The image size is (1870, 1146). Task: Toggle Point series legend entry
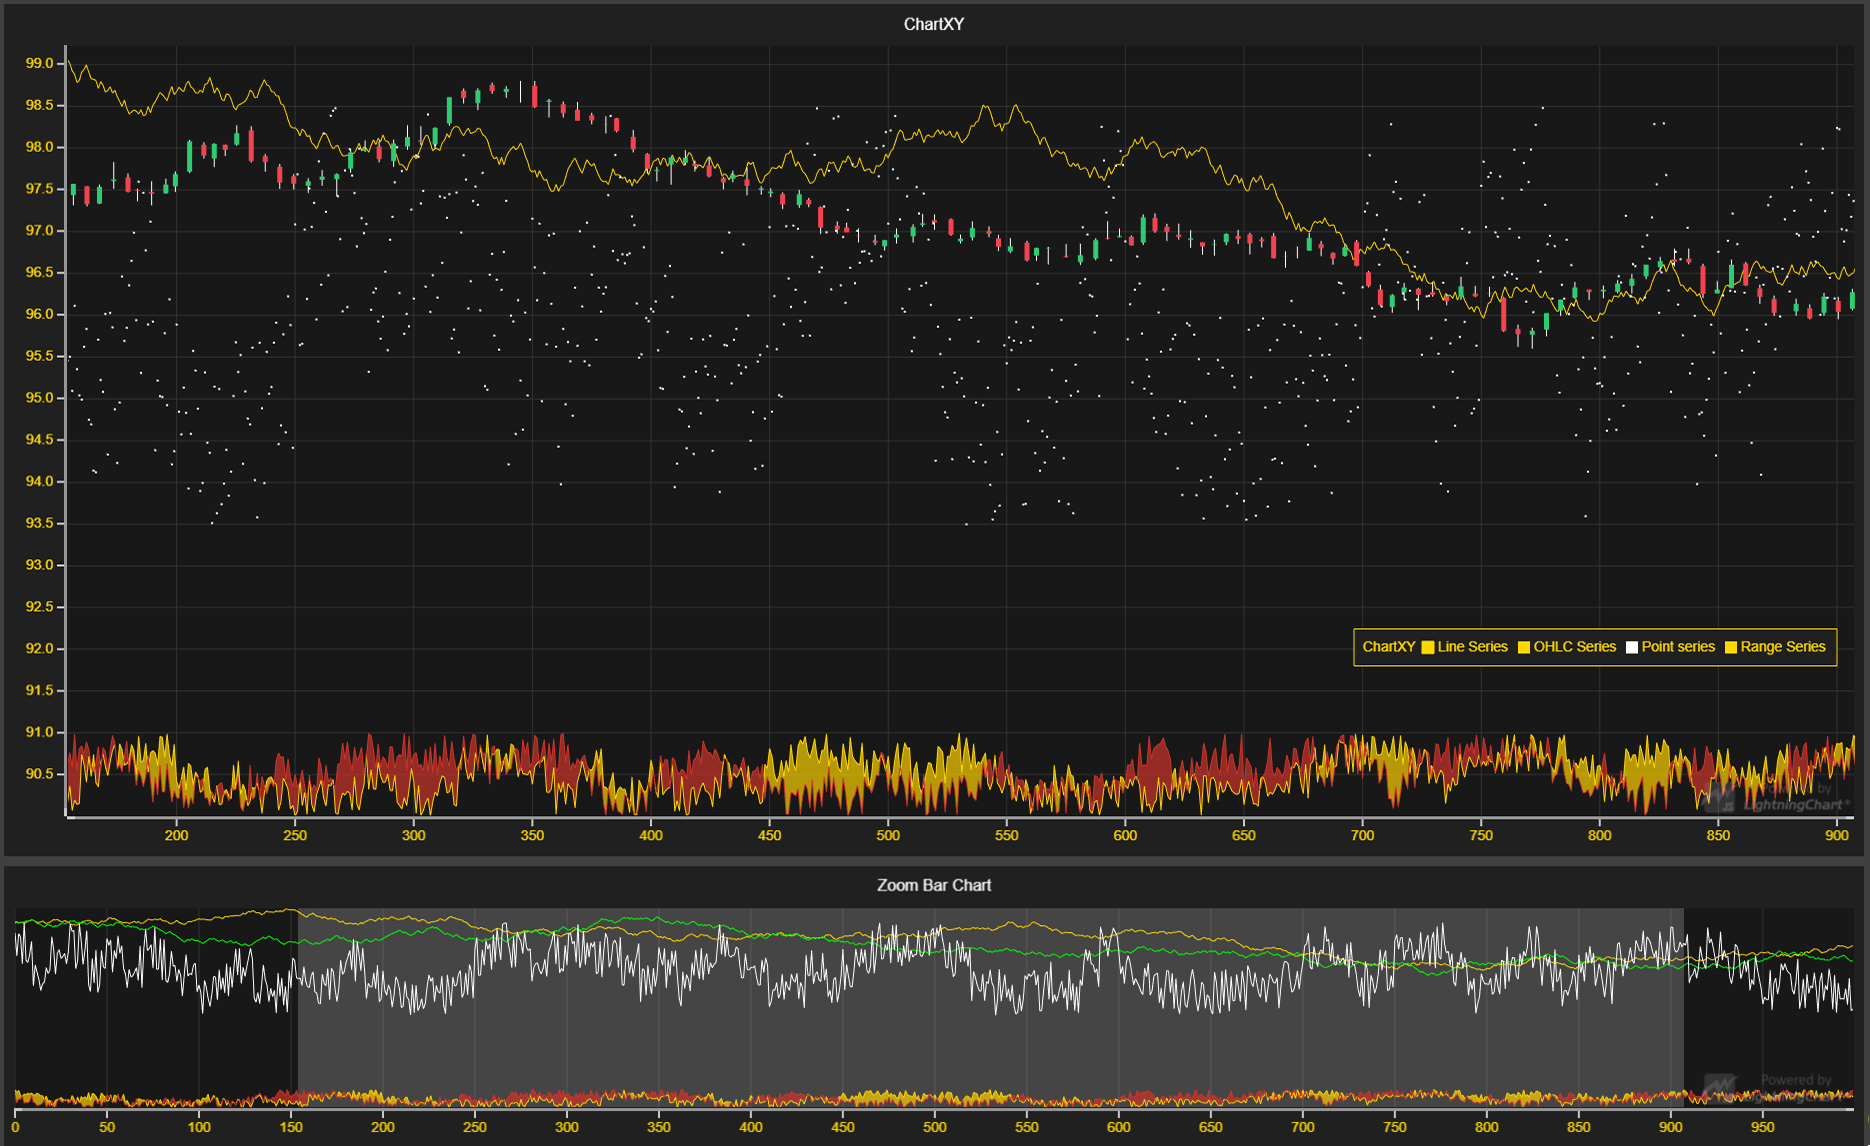pos(1670,647)
